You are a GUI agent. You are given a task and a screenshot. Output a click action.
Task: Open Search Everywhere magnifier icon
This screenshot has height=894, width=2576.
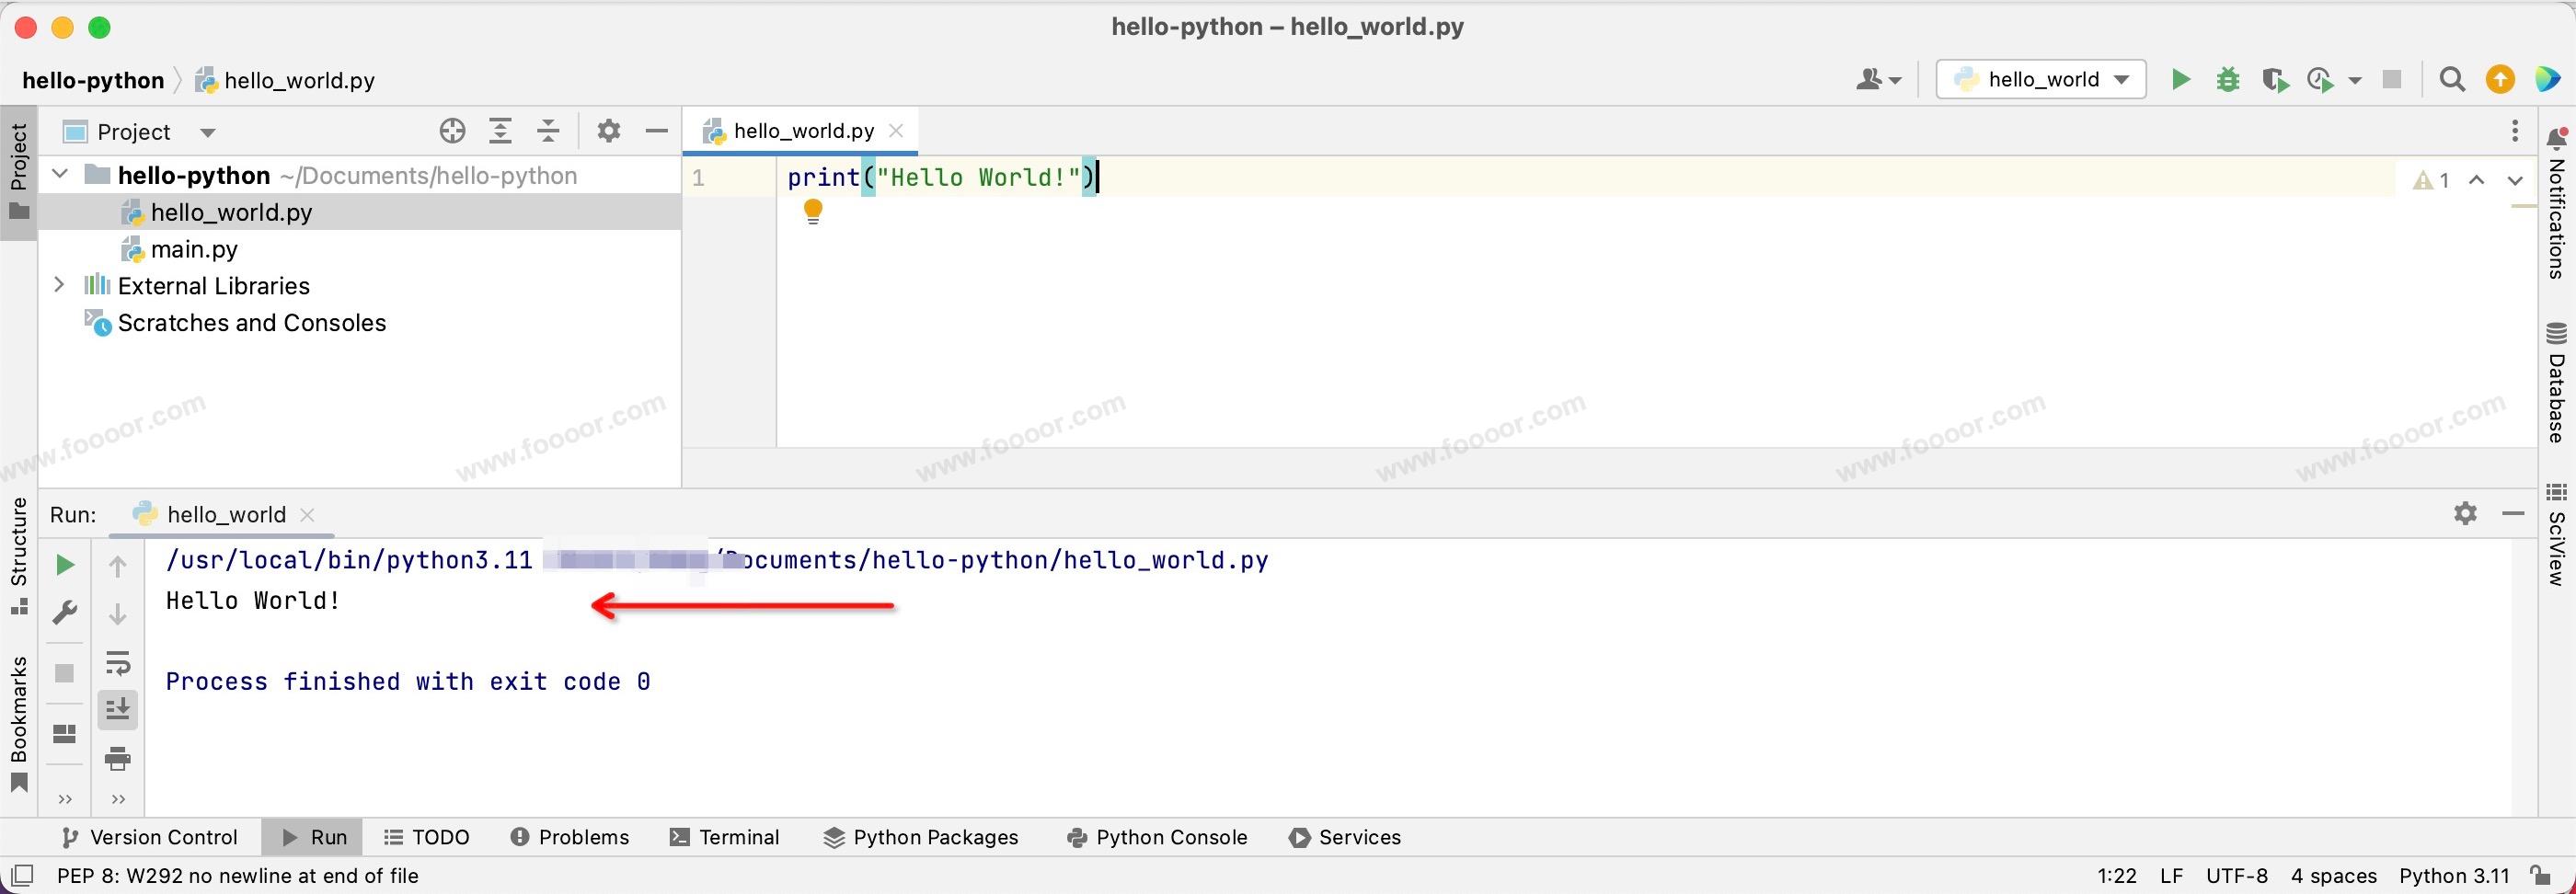2451,80
